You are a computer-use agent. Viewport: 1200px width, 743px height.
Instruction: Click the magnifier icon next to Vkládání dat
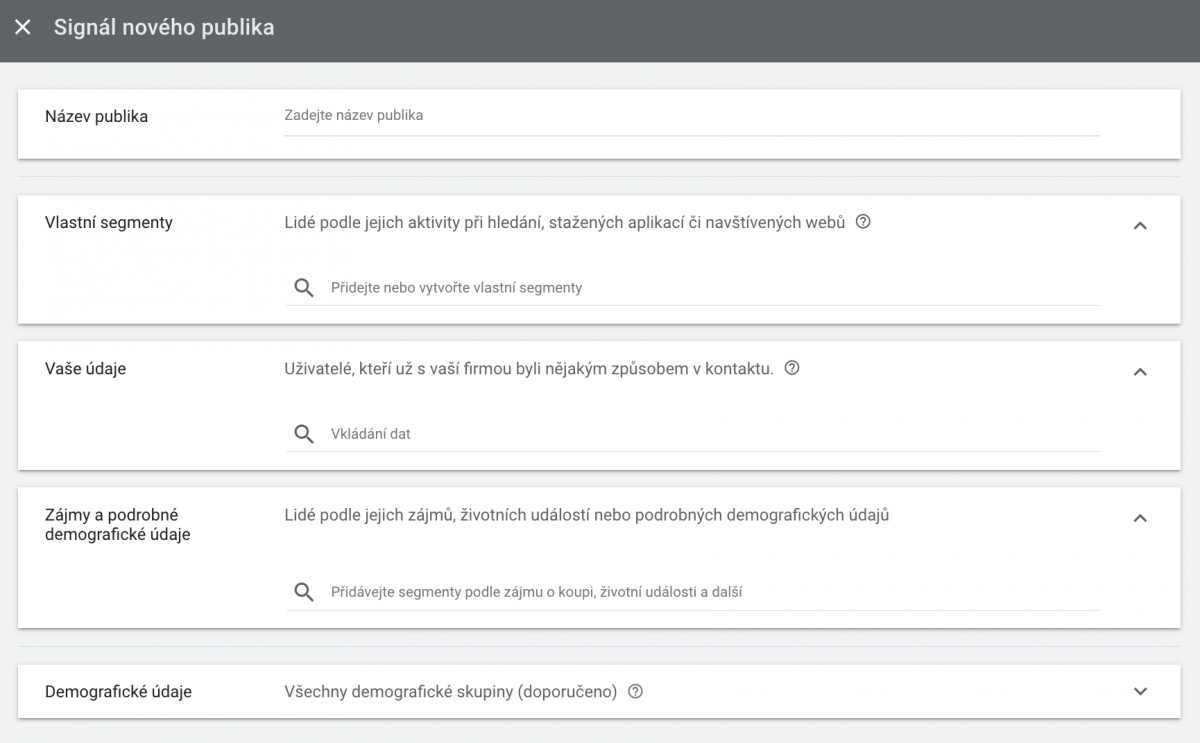pos(303,433)
